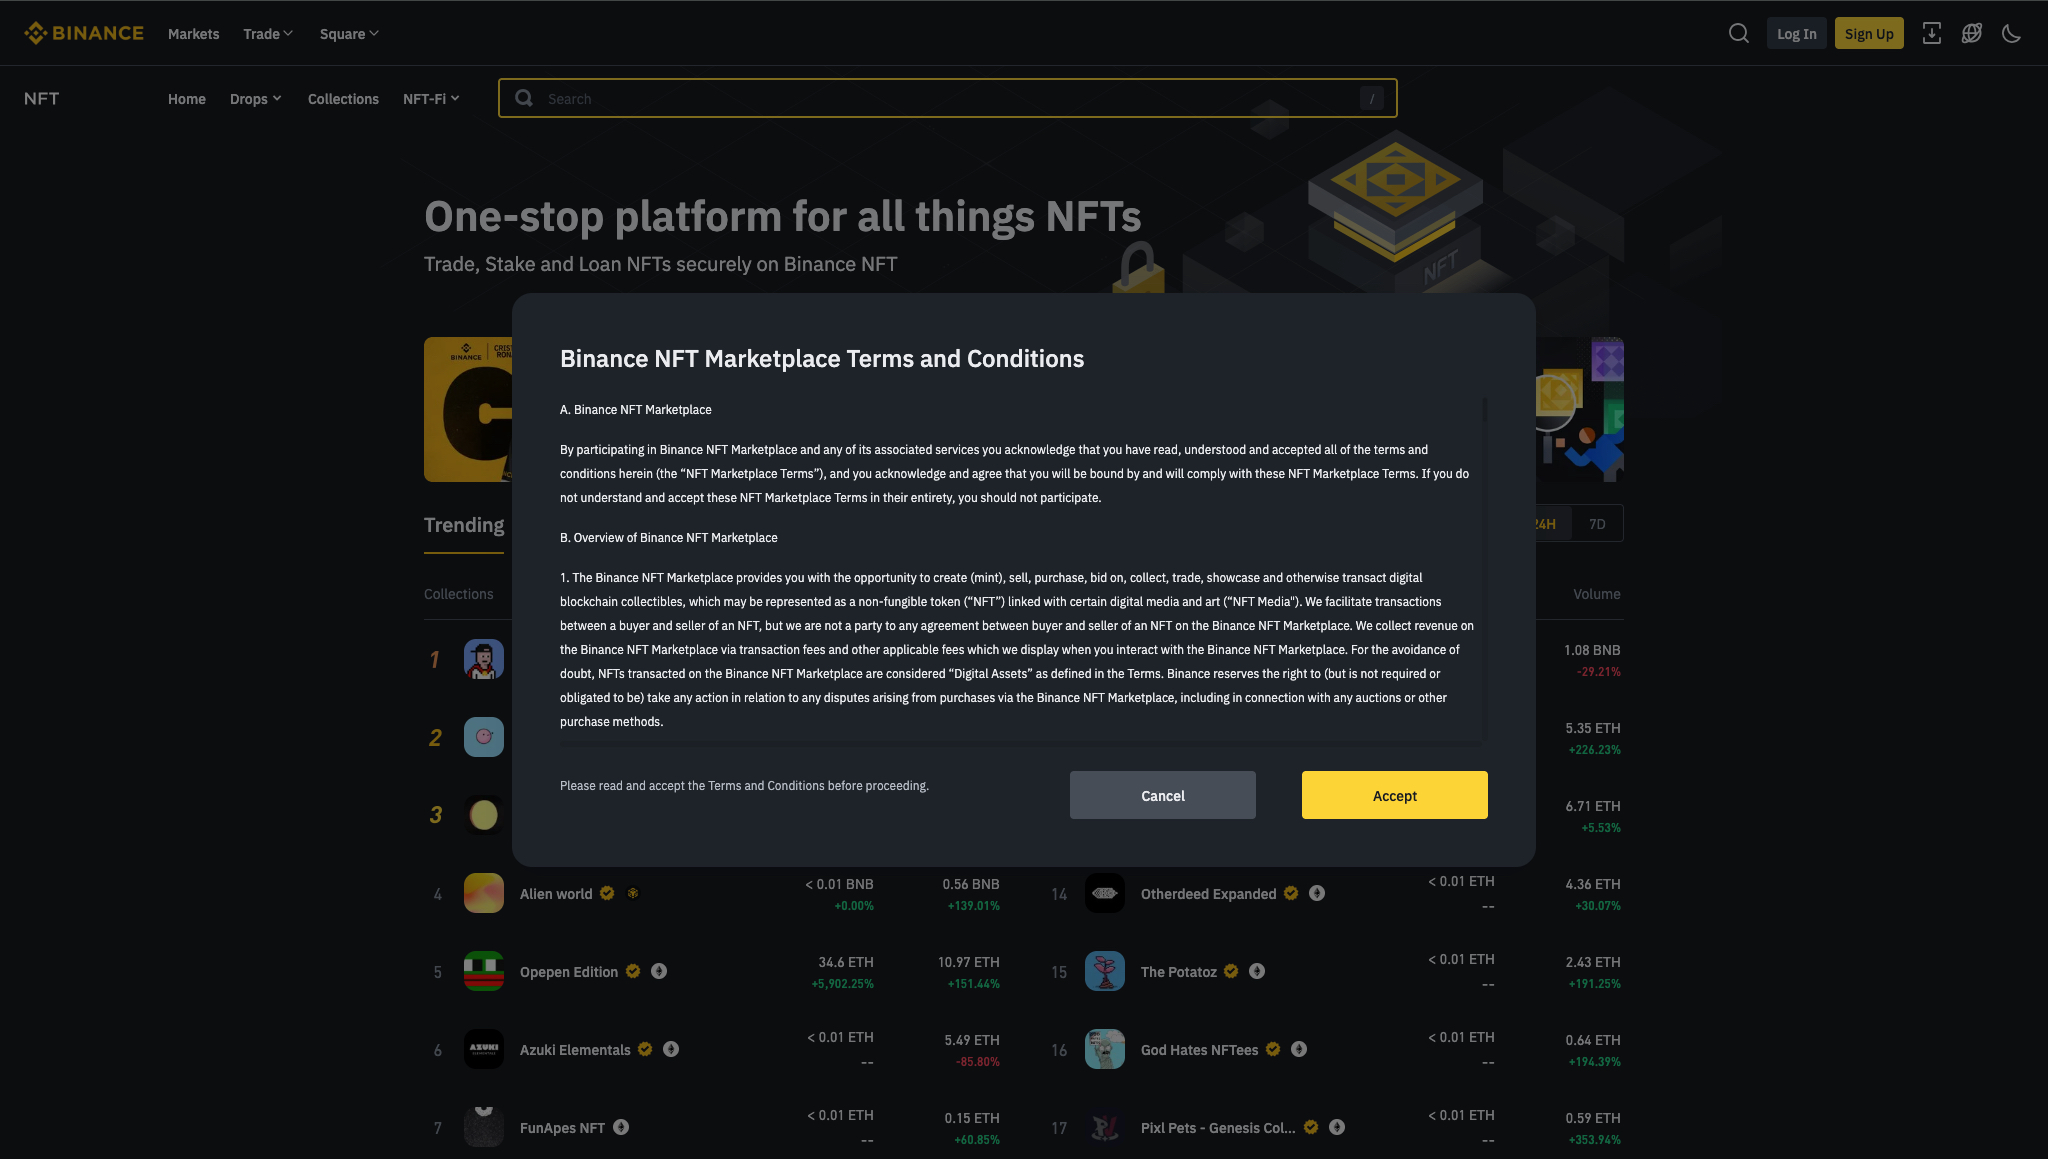This screenshot has height=1159, width=2048.
Task: Click the BNB chain icon beside Alien world
Action: pyautogui.click(x=633, y=893)
